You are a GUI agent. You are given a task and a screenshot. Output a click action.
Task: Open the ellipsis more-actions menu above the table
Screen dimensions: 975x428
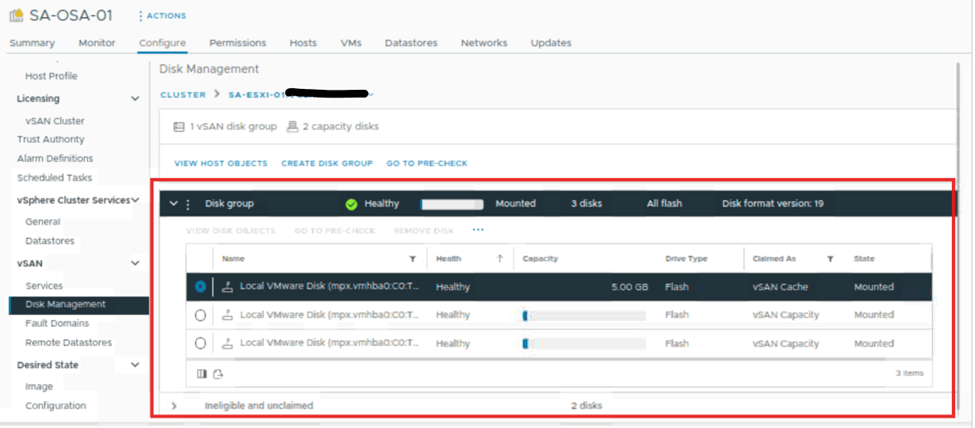pos(478,230)
